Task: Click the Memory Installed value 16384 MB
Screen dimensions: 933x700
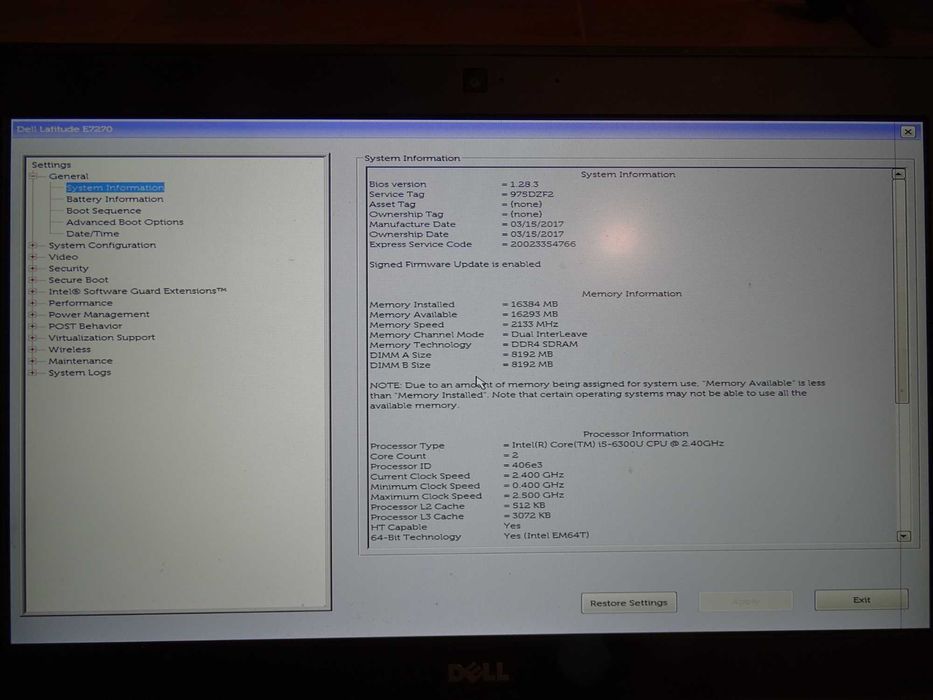Action: pos(534,304)
